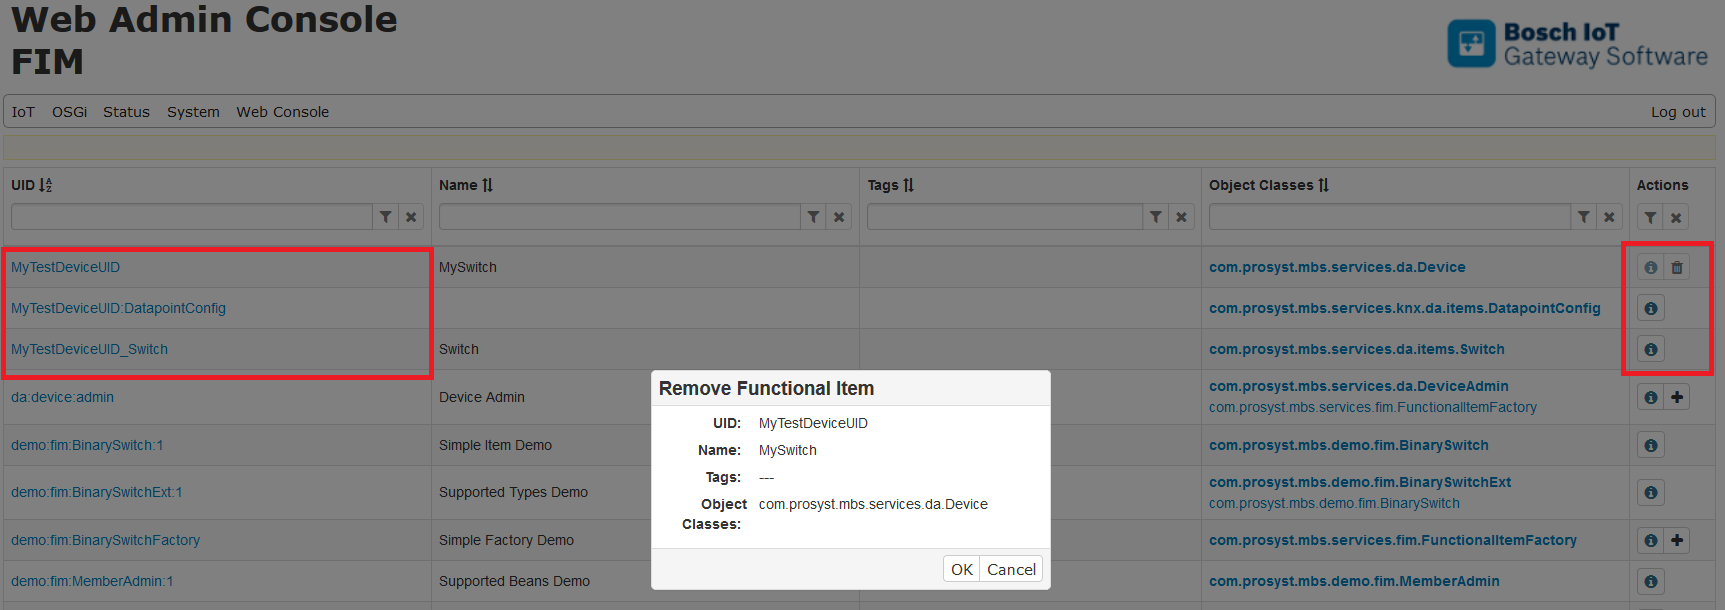
Task: Click com.prosyst.mbs.services.da.items.Switch class
Action: [x=1357, y=349]
